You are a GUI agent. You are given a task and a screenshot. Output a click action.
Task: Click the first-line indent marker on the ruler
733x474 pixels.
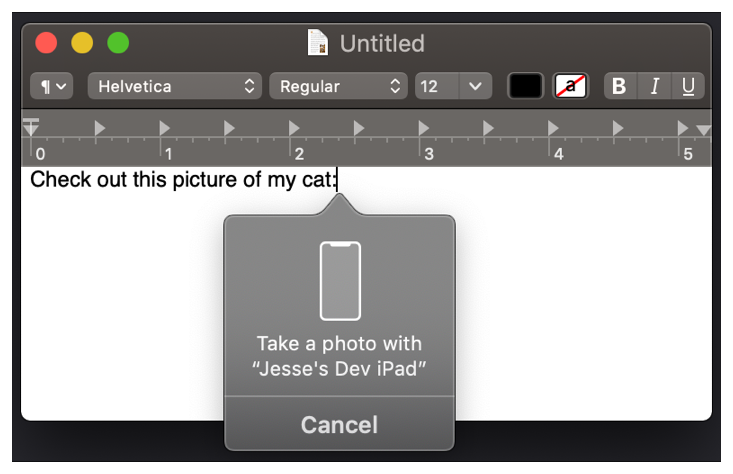coord(31,123)
